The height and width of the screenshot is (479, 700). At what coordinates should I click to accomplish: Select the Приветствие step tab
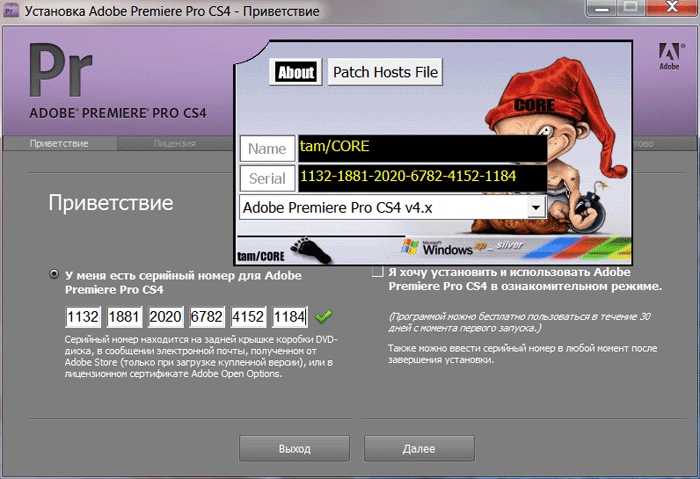[59, 143]
